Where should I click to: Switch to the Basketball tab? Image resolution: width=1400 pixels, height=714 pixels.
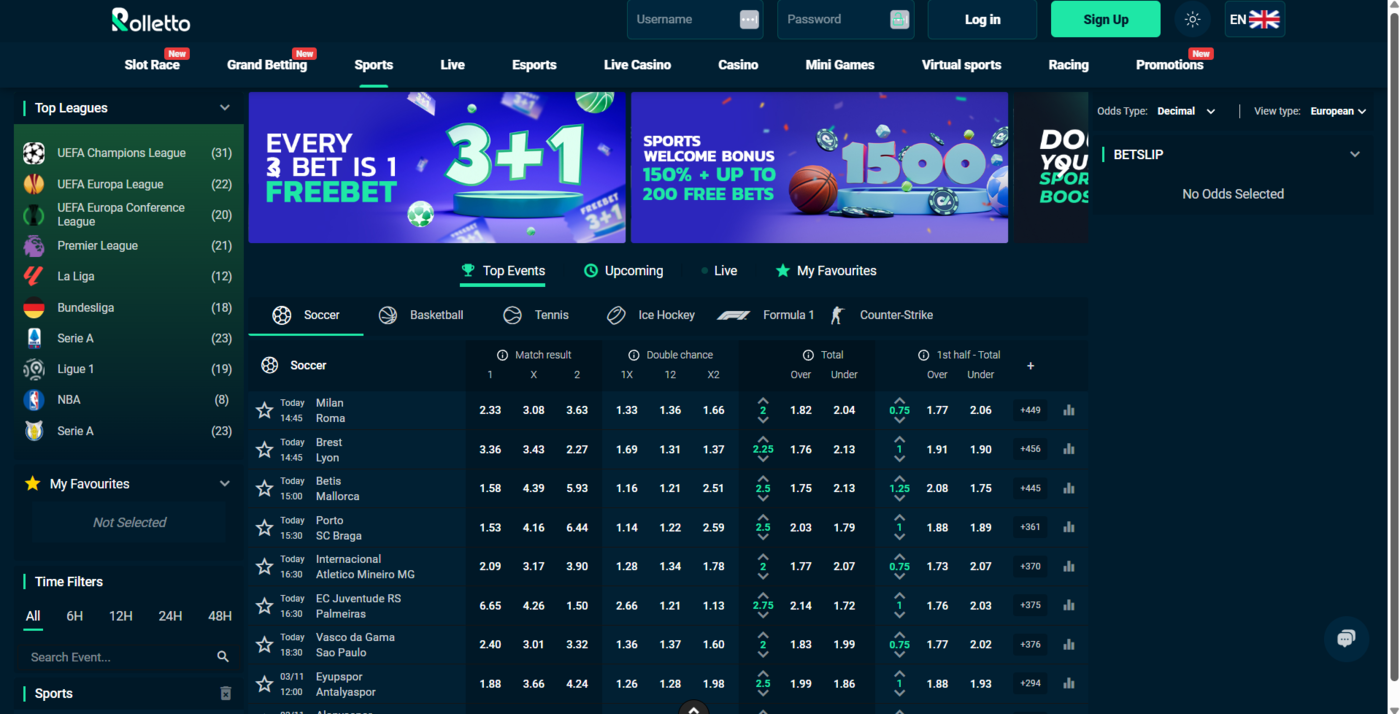tap(422, 315)
